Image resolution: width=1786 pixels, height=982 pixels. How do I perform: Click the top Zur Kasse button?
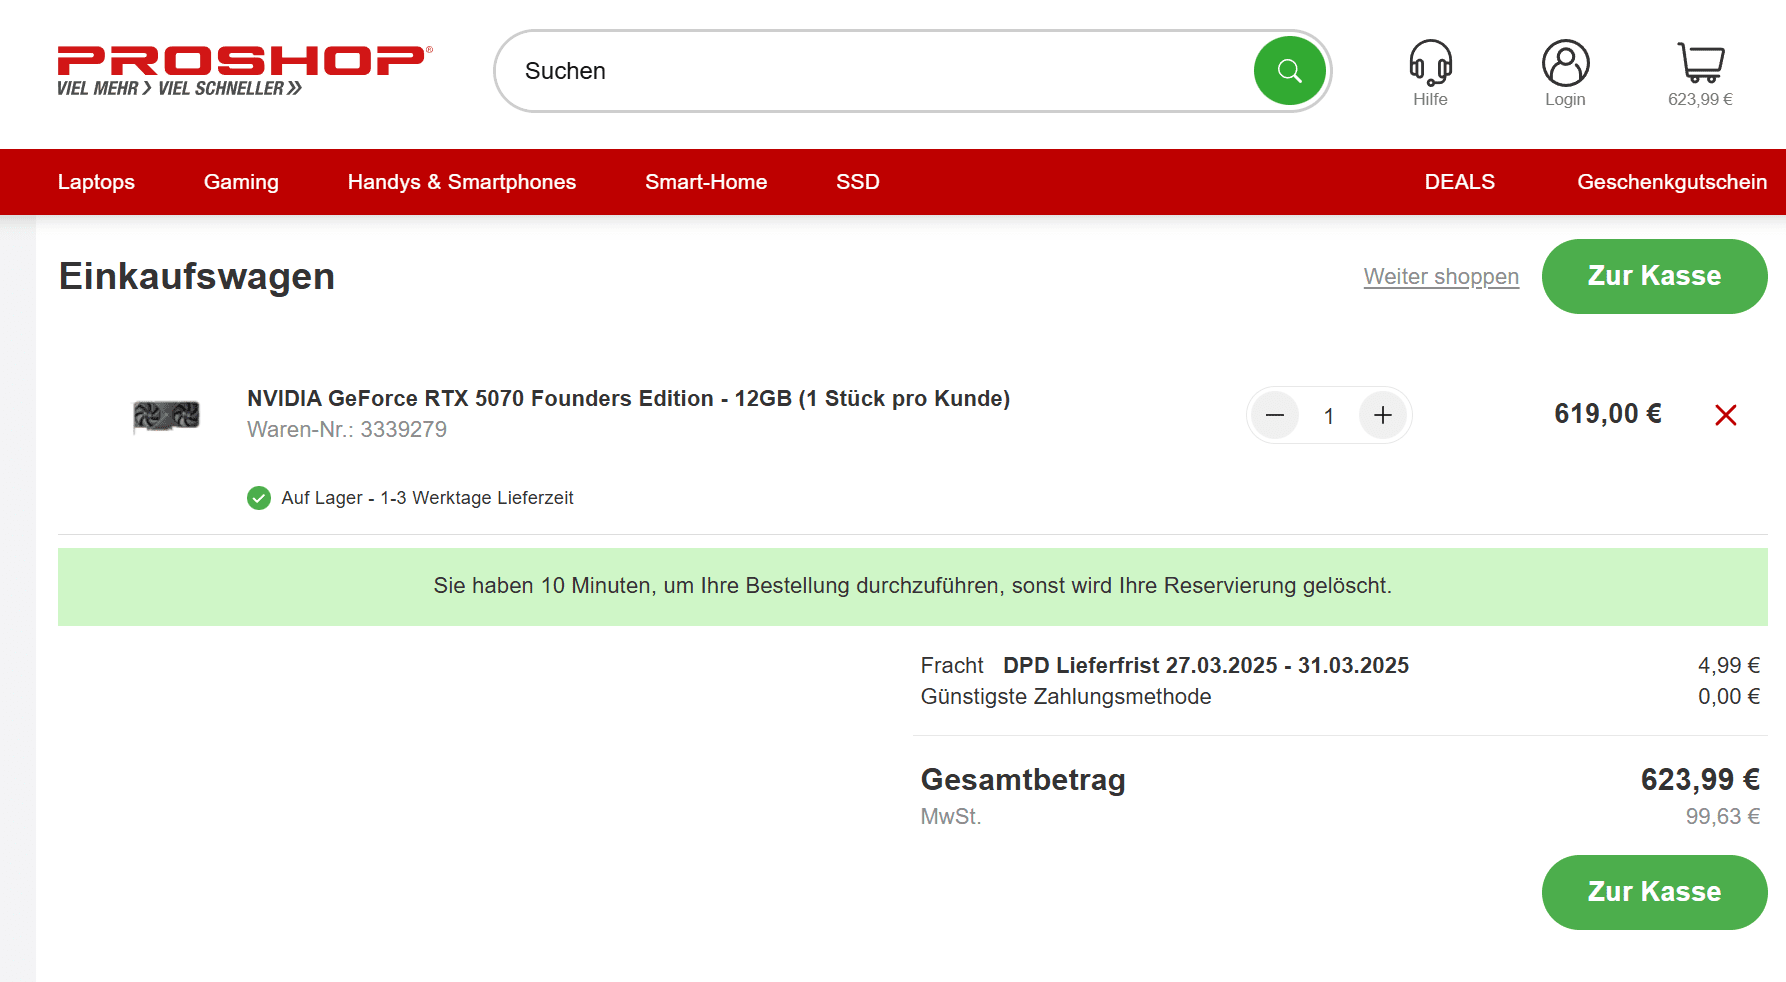(1654, 276)
